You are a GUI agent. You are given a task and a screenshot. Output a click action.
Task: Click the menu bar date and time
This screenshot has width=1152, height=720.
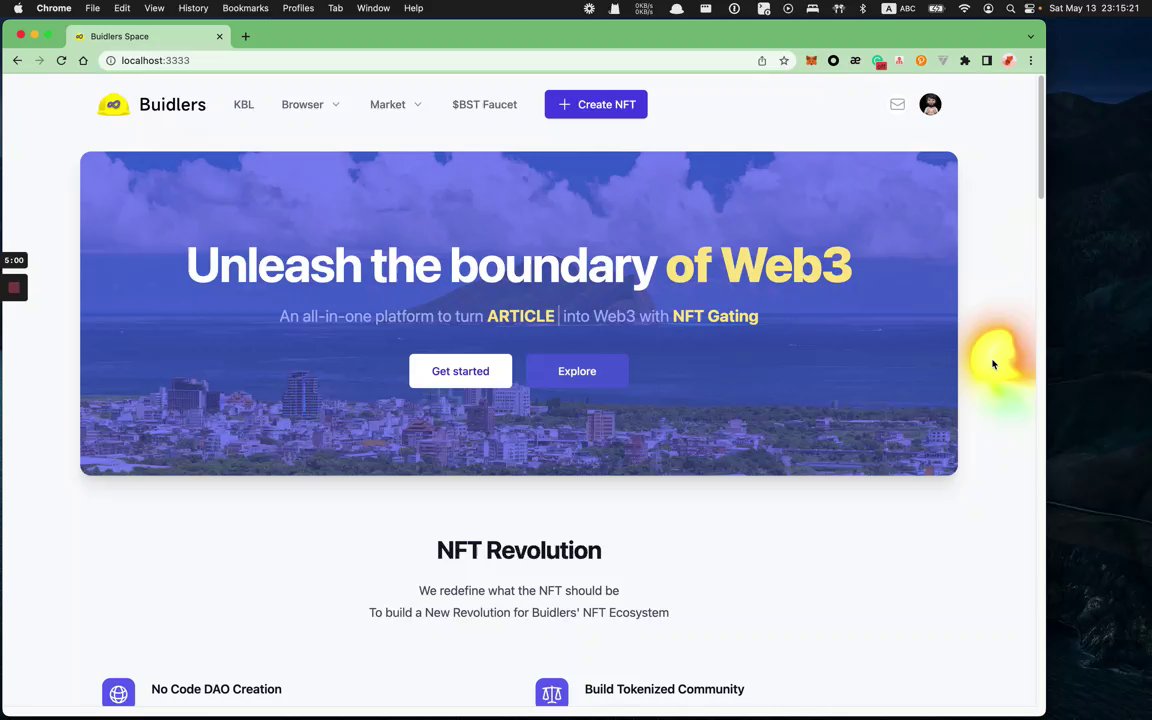1094,8
